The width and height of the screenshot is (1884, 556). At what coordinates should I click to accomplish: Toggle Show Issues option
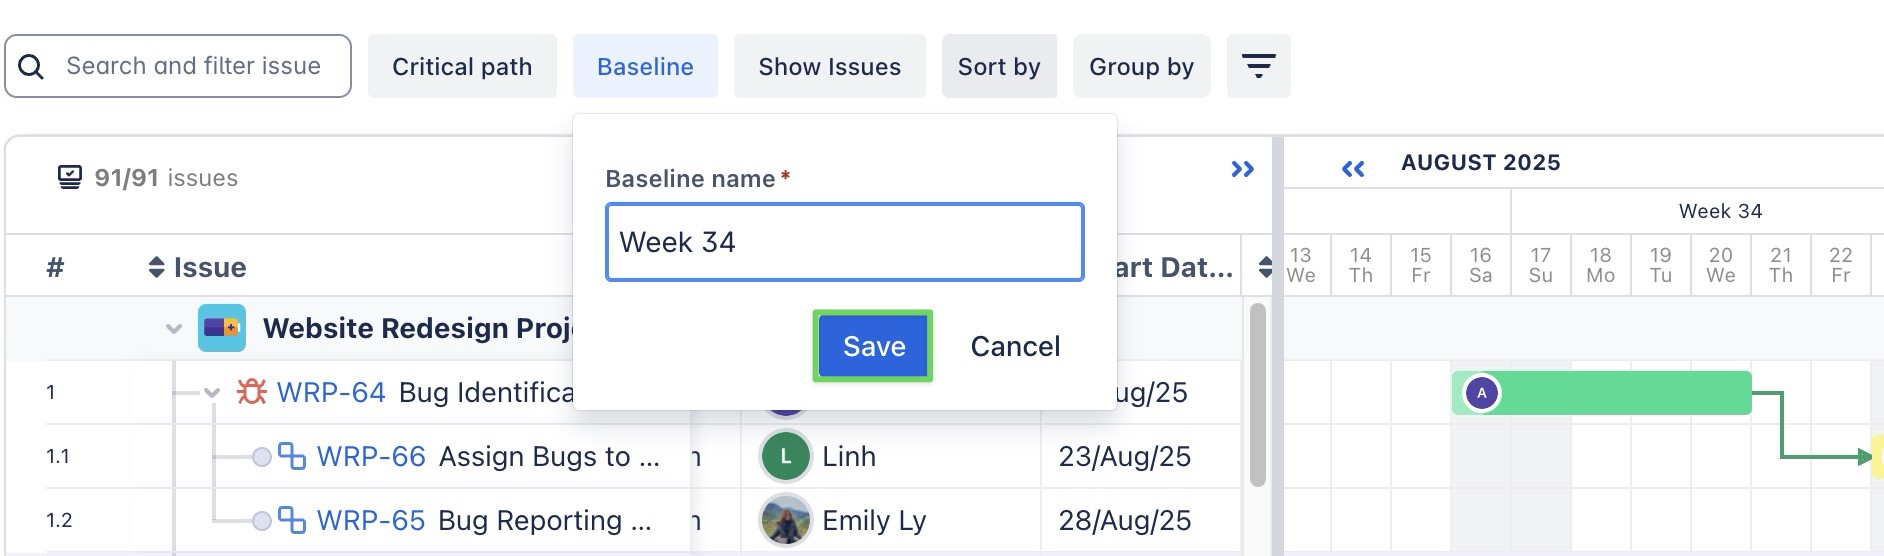pyautogui.click(x=829, y=66)
